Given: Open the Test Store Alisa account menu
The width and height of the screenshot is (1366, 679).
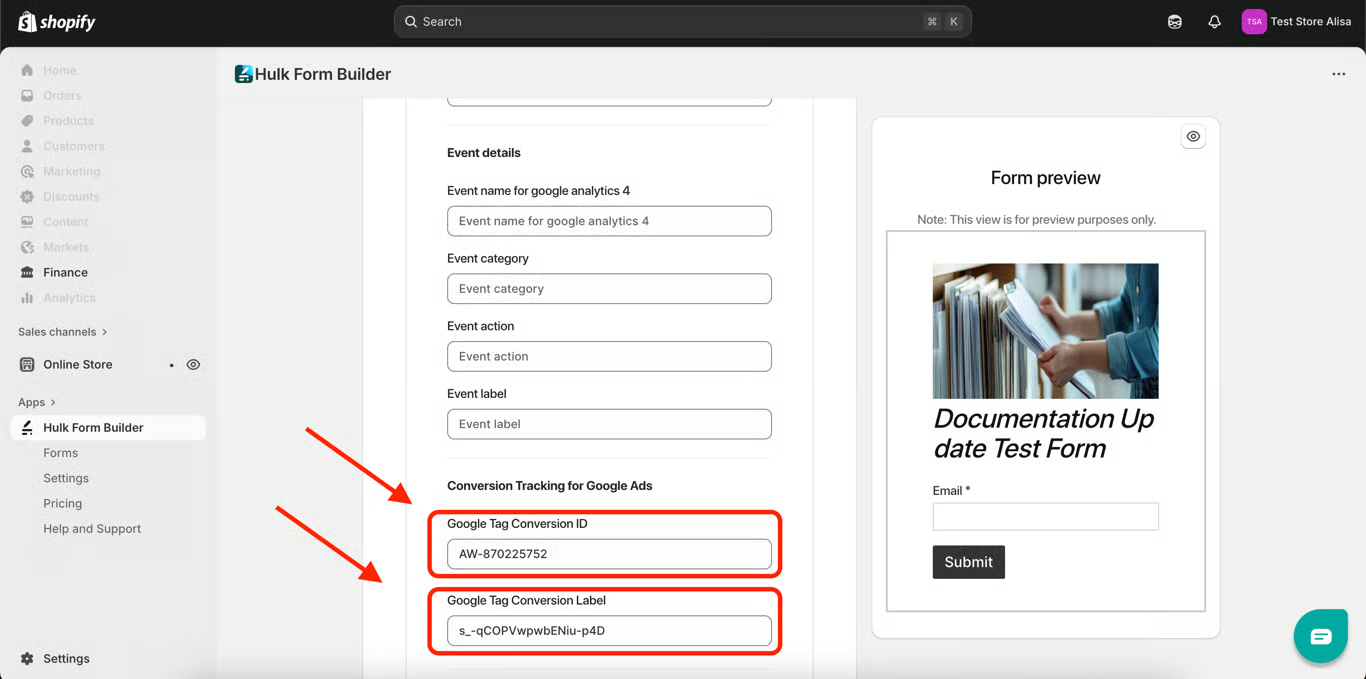Looking at the screenshot, I should tap(1297, 21).
